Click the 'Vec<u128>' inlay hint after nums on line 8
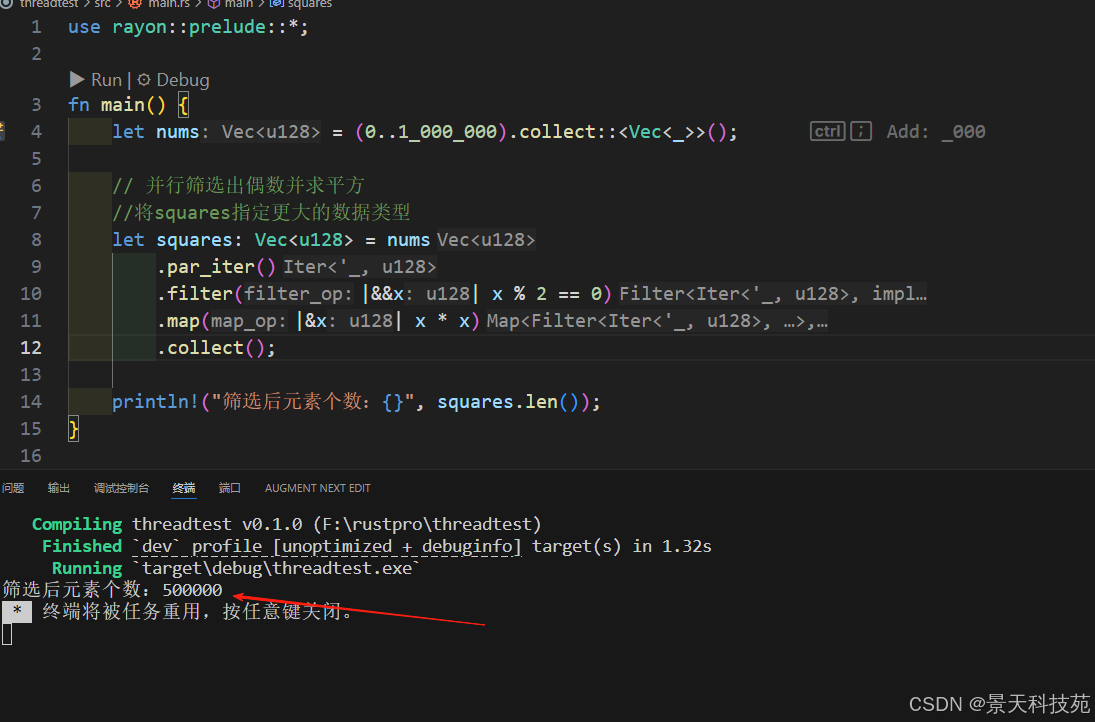Viewport: 1095px width, 722px height. [x=486, y=240]
